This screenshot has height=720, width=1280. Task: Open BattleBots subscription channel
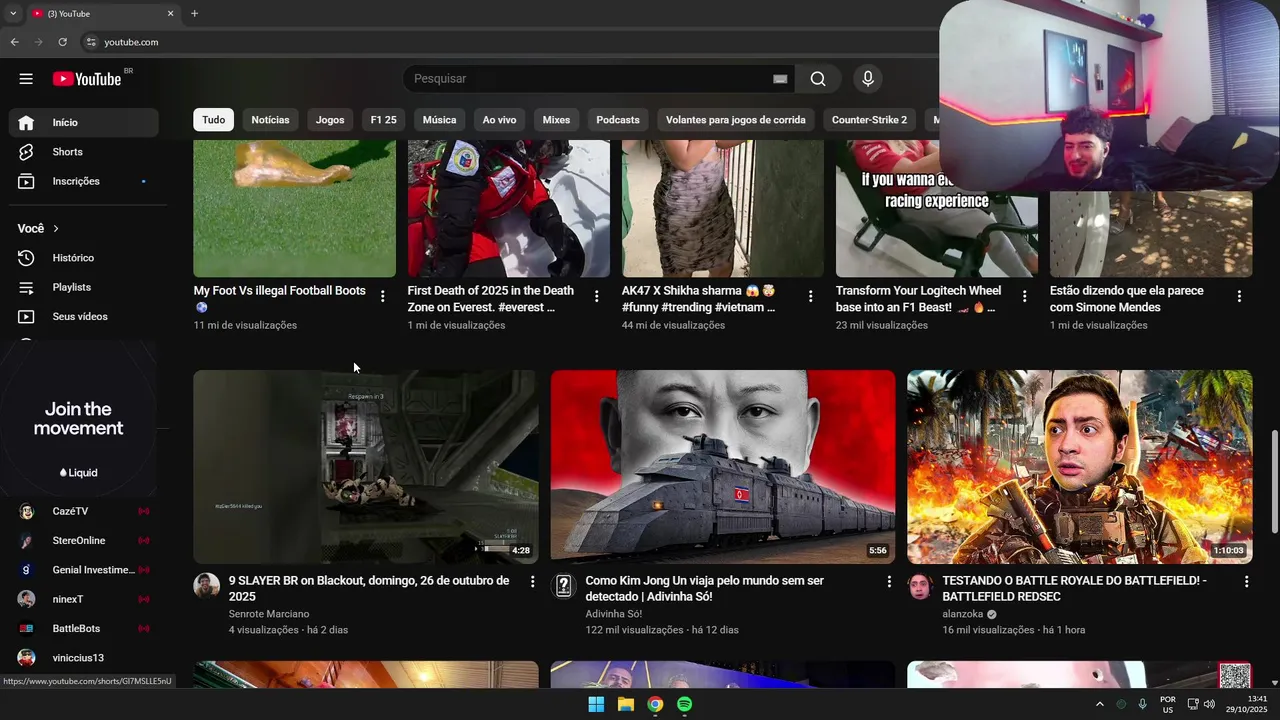pos(84,628)
